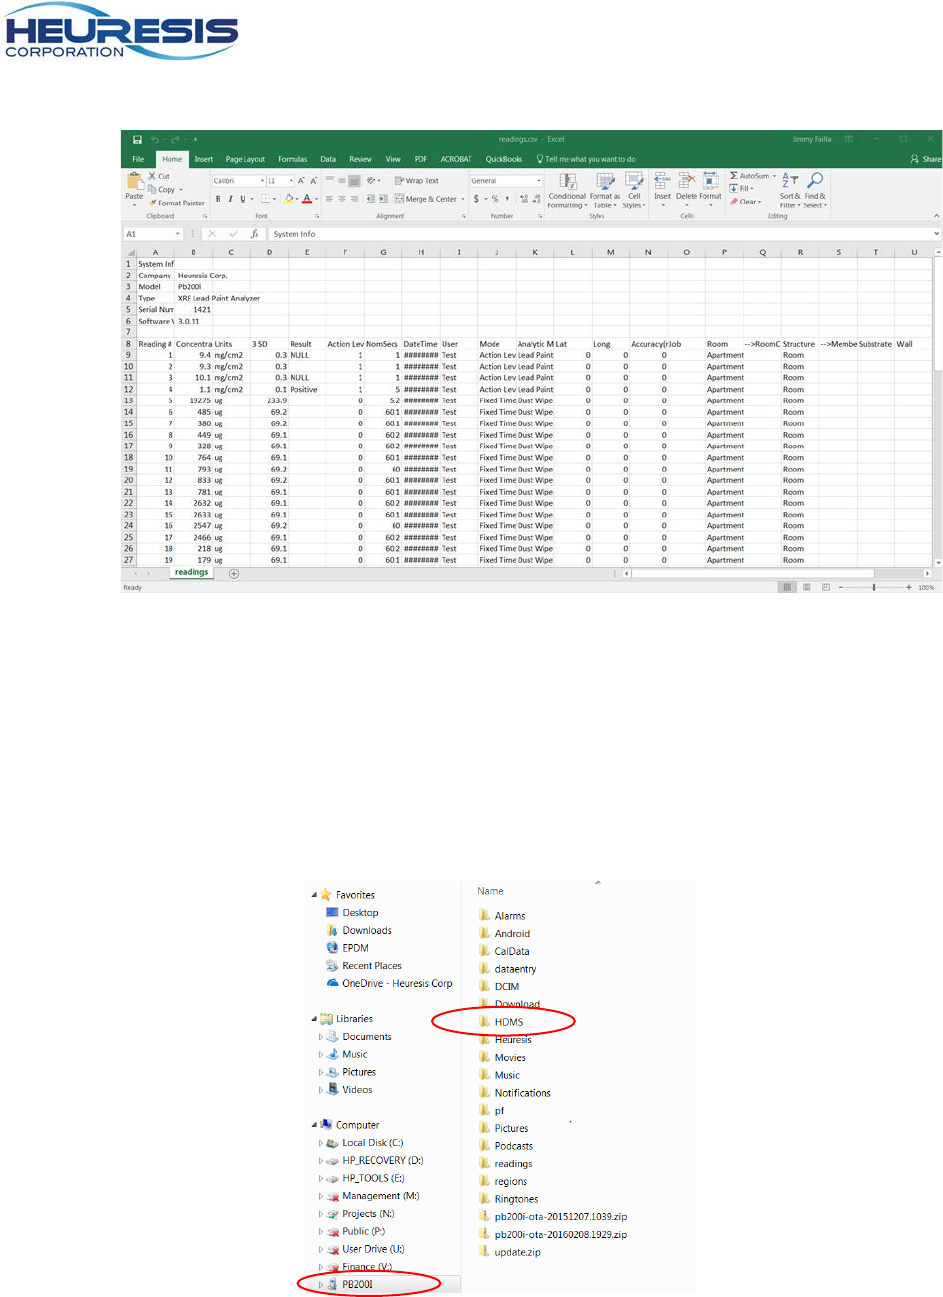Open Cell Styles gallery
This screenshot has width=943, height=1297.
(634, 190)
